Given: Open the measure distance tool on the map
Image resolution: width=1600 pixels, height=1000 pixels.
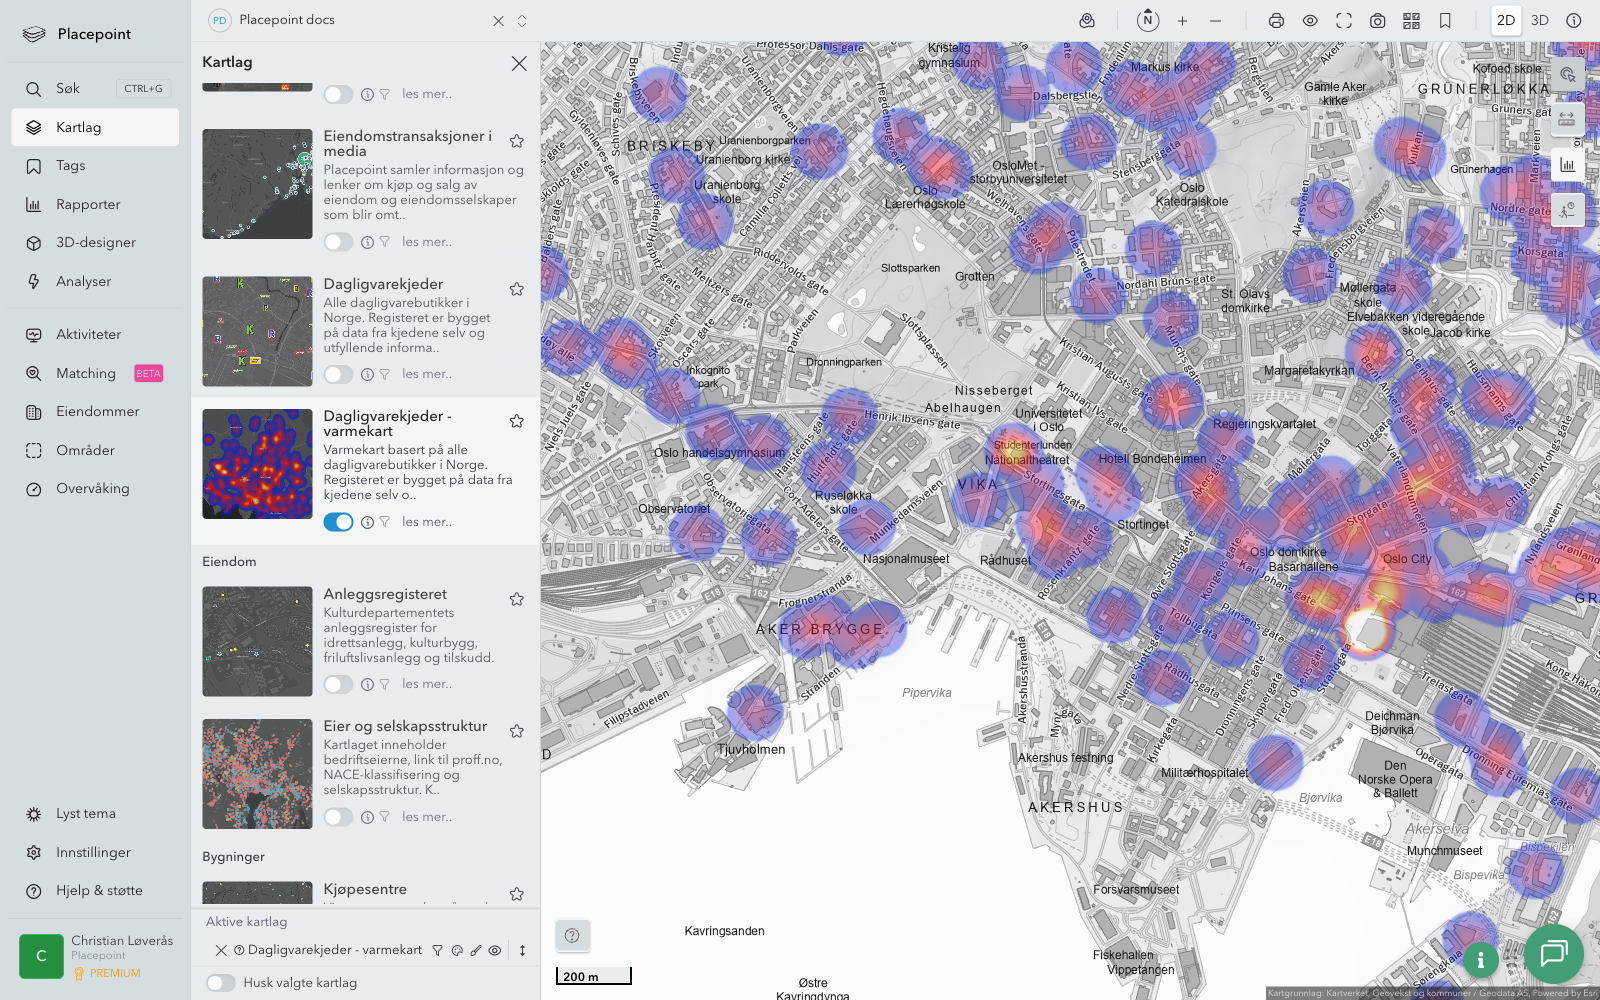Looking at the screenshot, I should pyautogui.click(x=1567, y=119).
